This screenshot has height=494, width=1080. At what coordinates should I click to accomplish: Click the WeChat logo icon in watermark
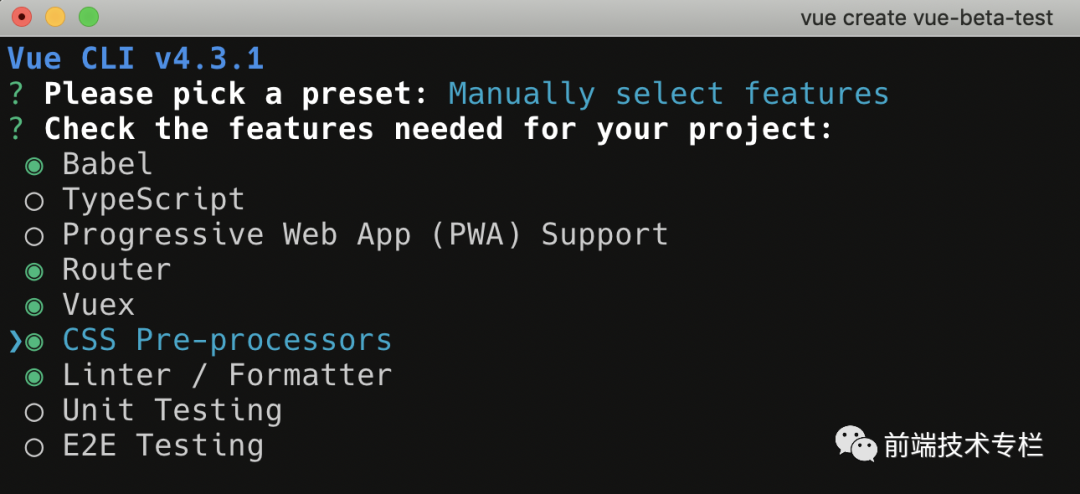click(x=856, y=443)
